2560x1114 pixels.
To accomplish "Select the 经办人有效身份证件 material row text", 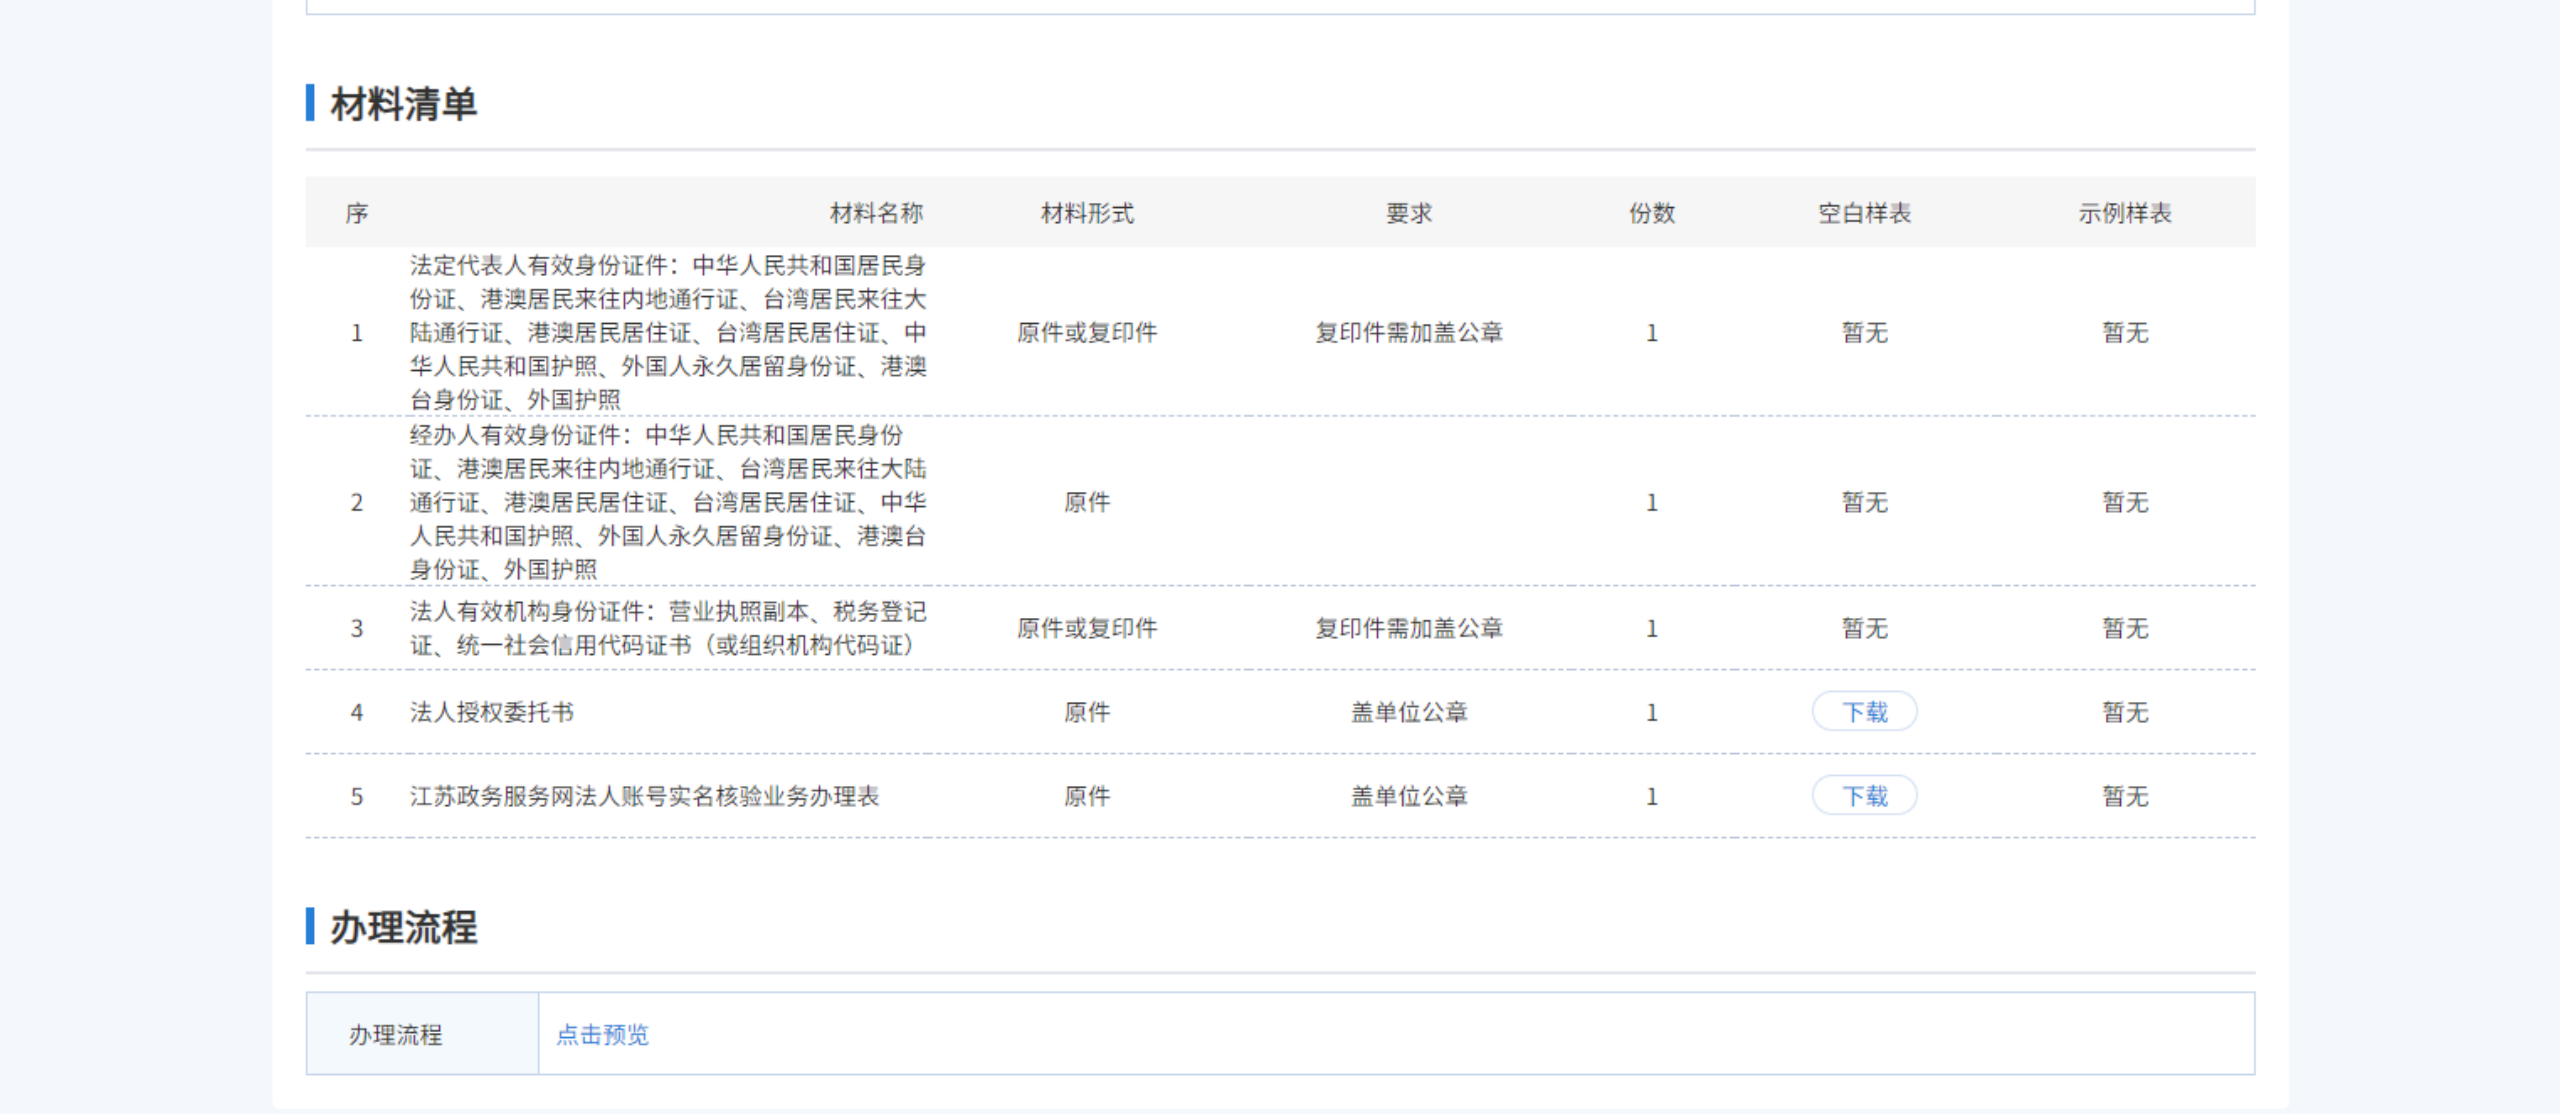I will pos(667,502).
